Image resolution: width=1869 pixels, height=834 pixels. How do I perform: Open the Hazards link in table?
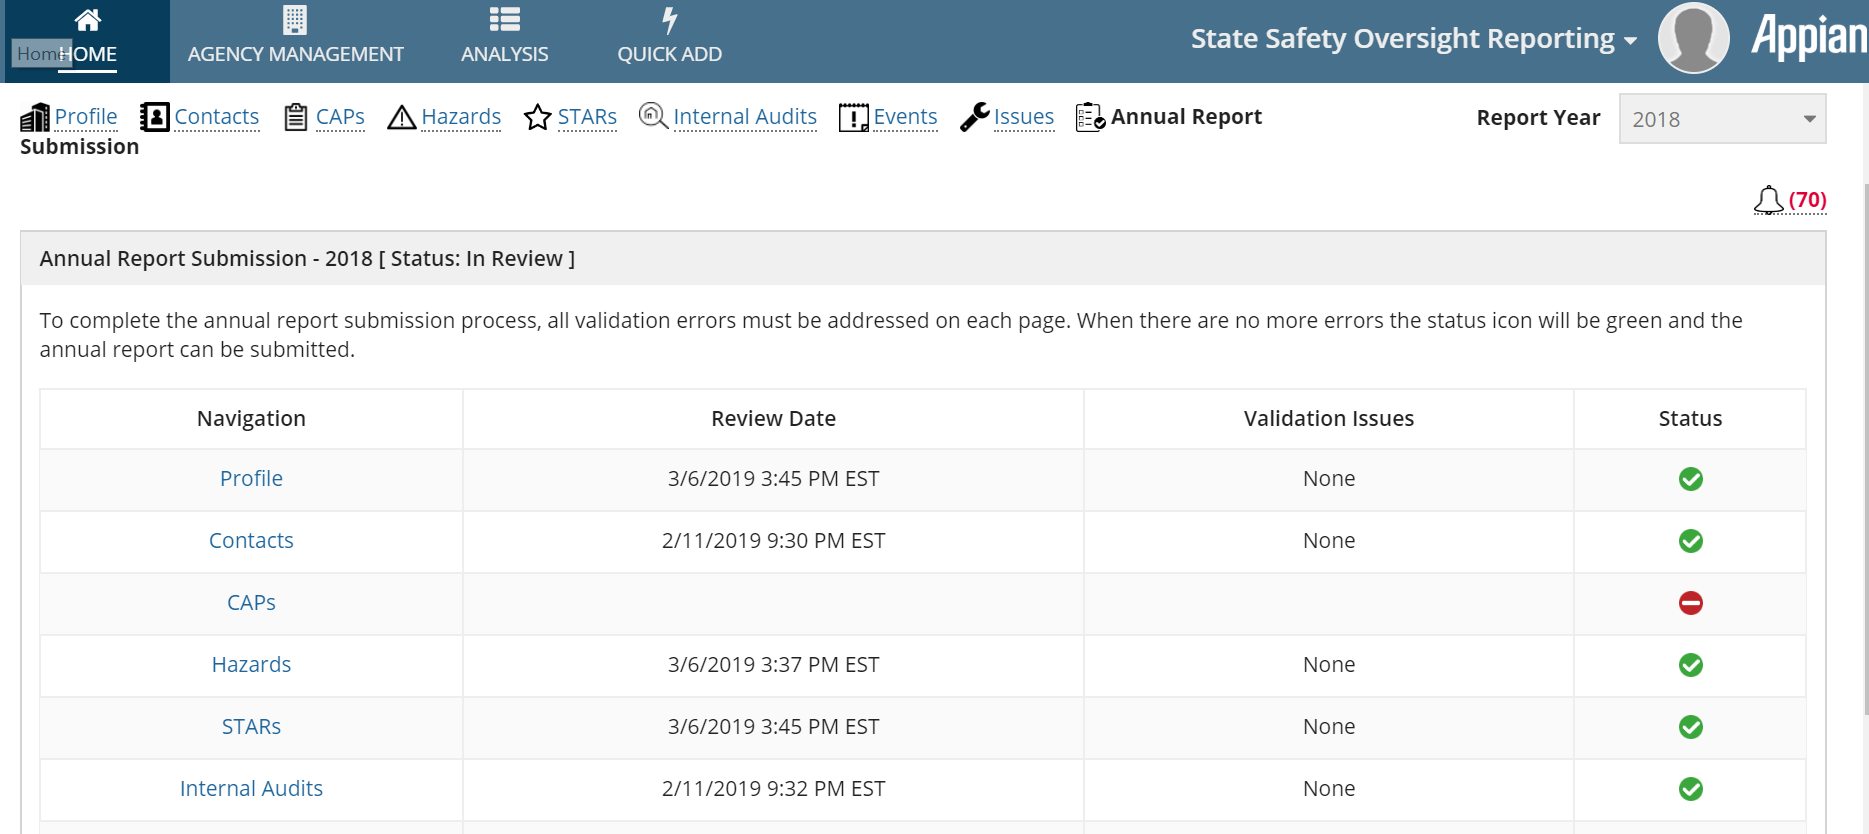(251, 665)
